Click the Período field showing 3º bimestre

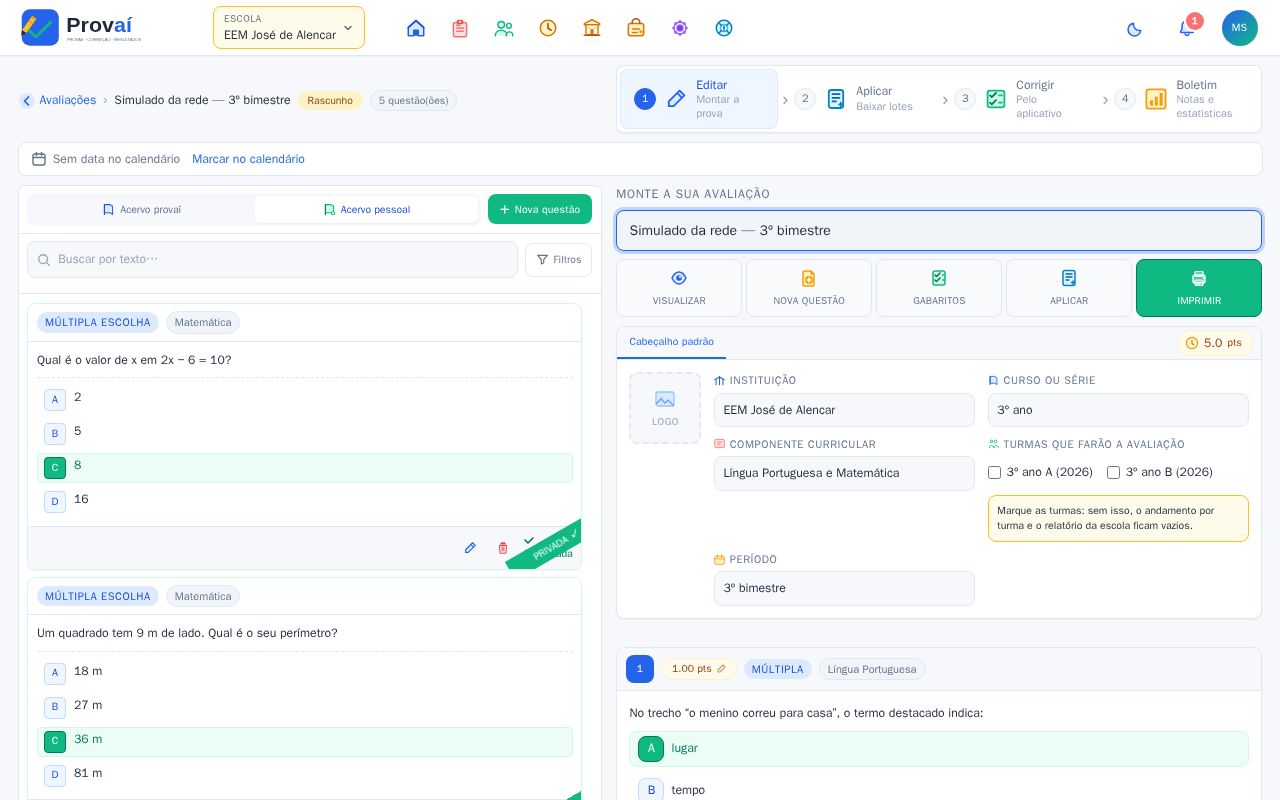pyautogui.click(x=844, y=588)
